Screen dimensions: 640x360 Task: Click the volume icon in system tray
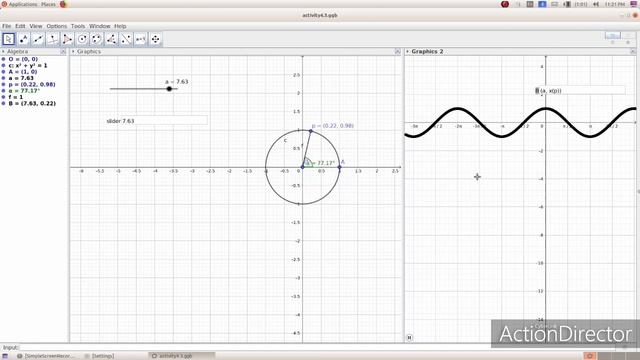tap(596, 4)
